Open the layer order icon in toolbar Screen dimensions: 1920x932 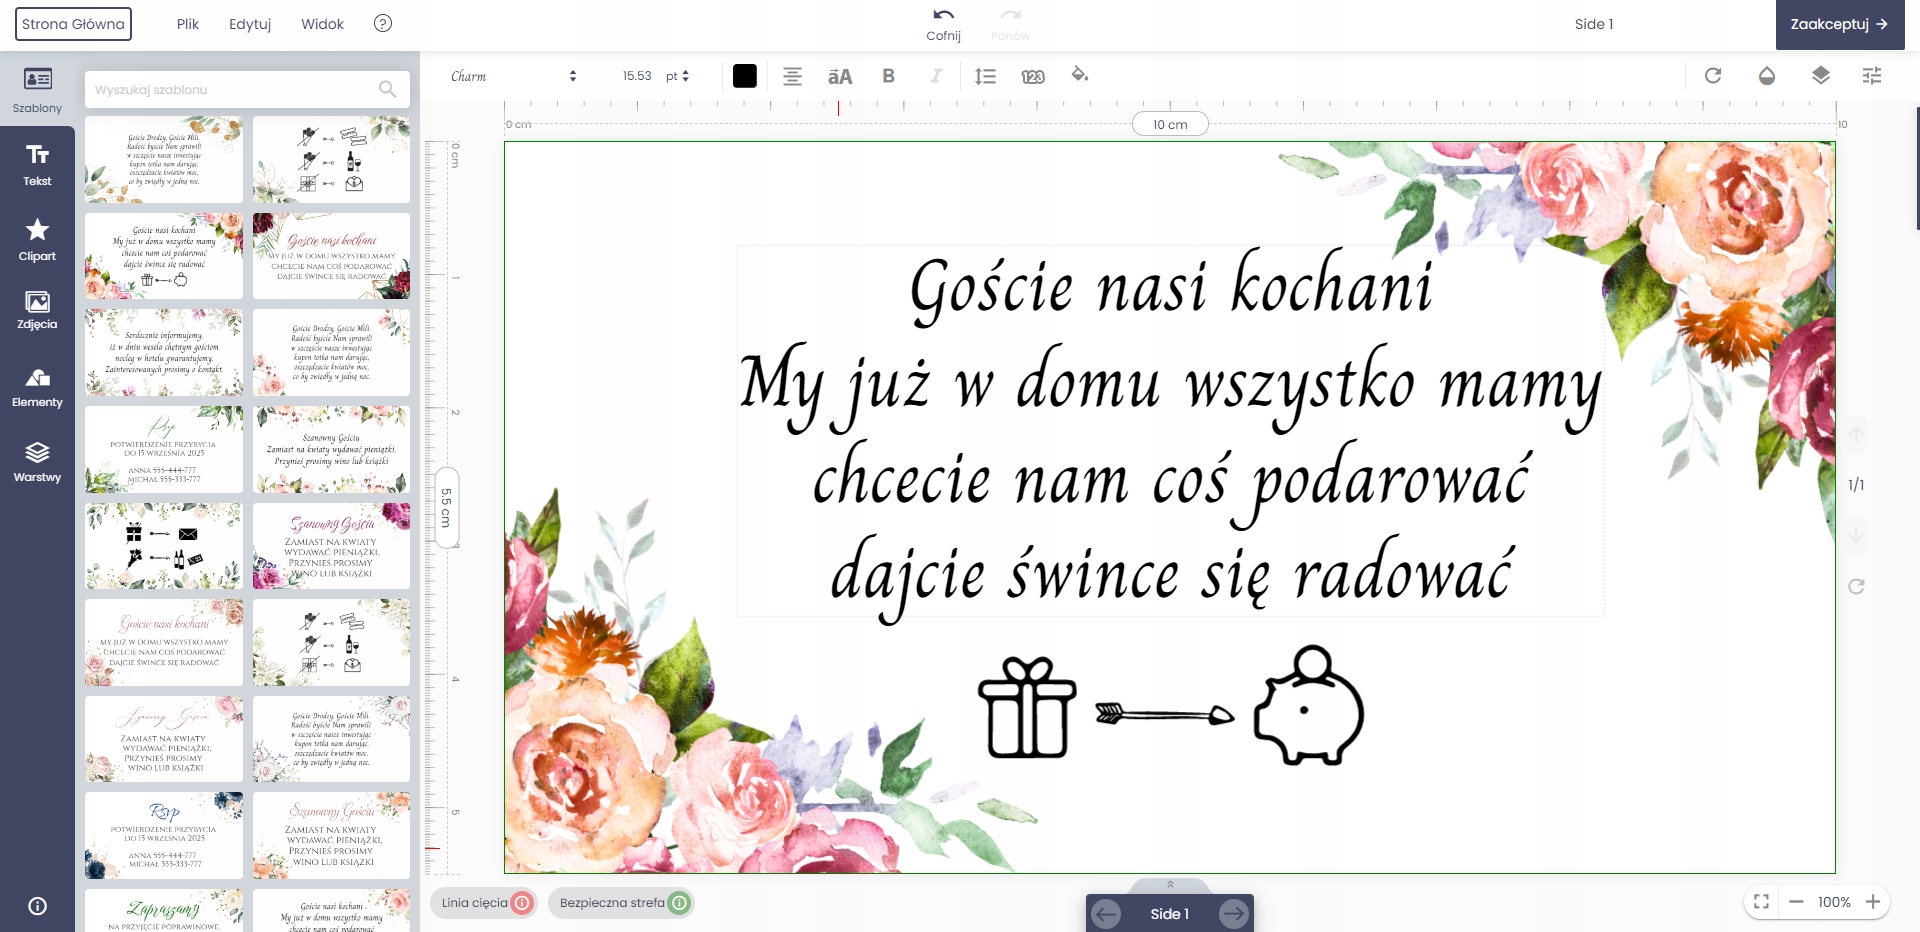tap(1820, 76)
